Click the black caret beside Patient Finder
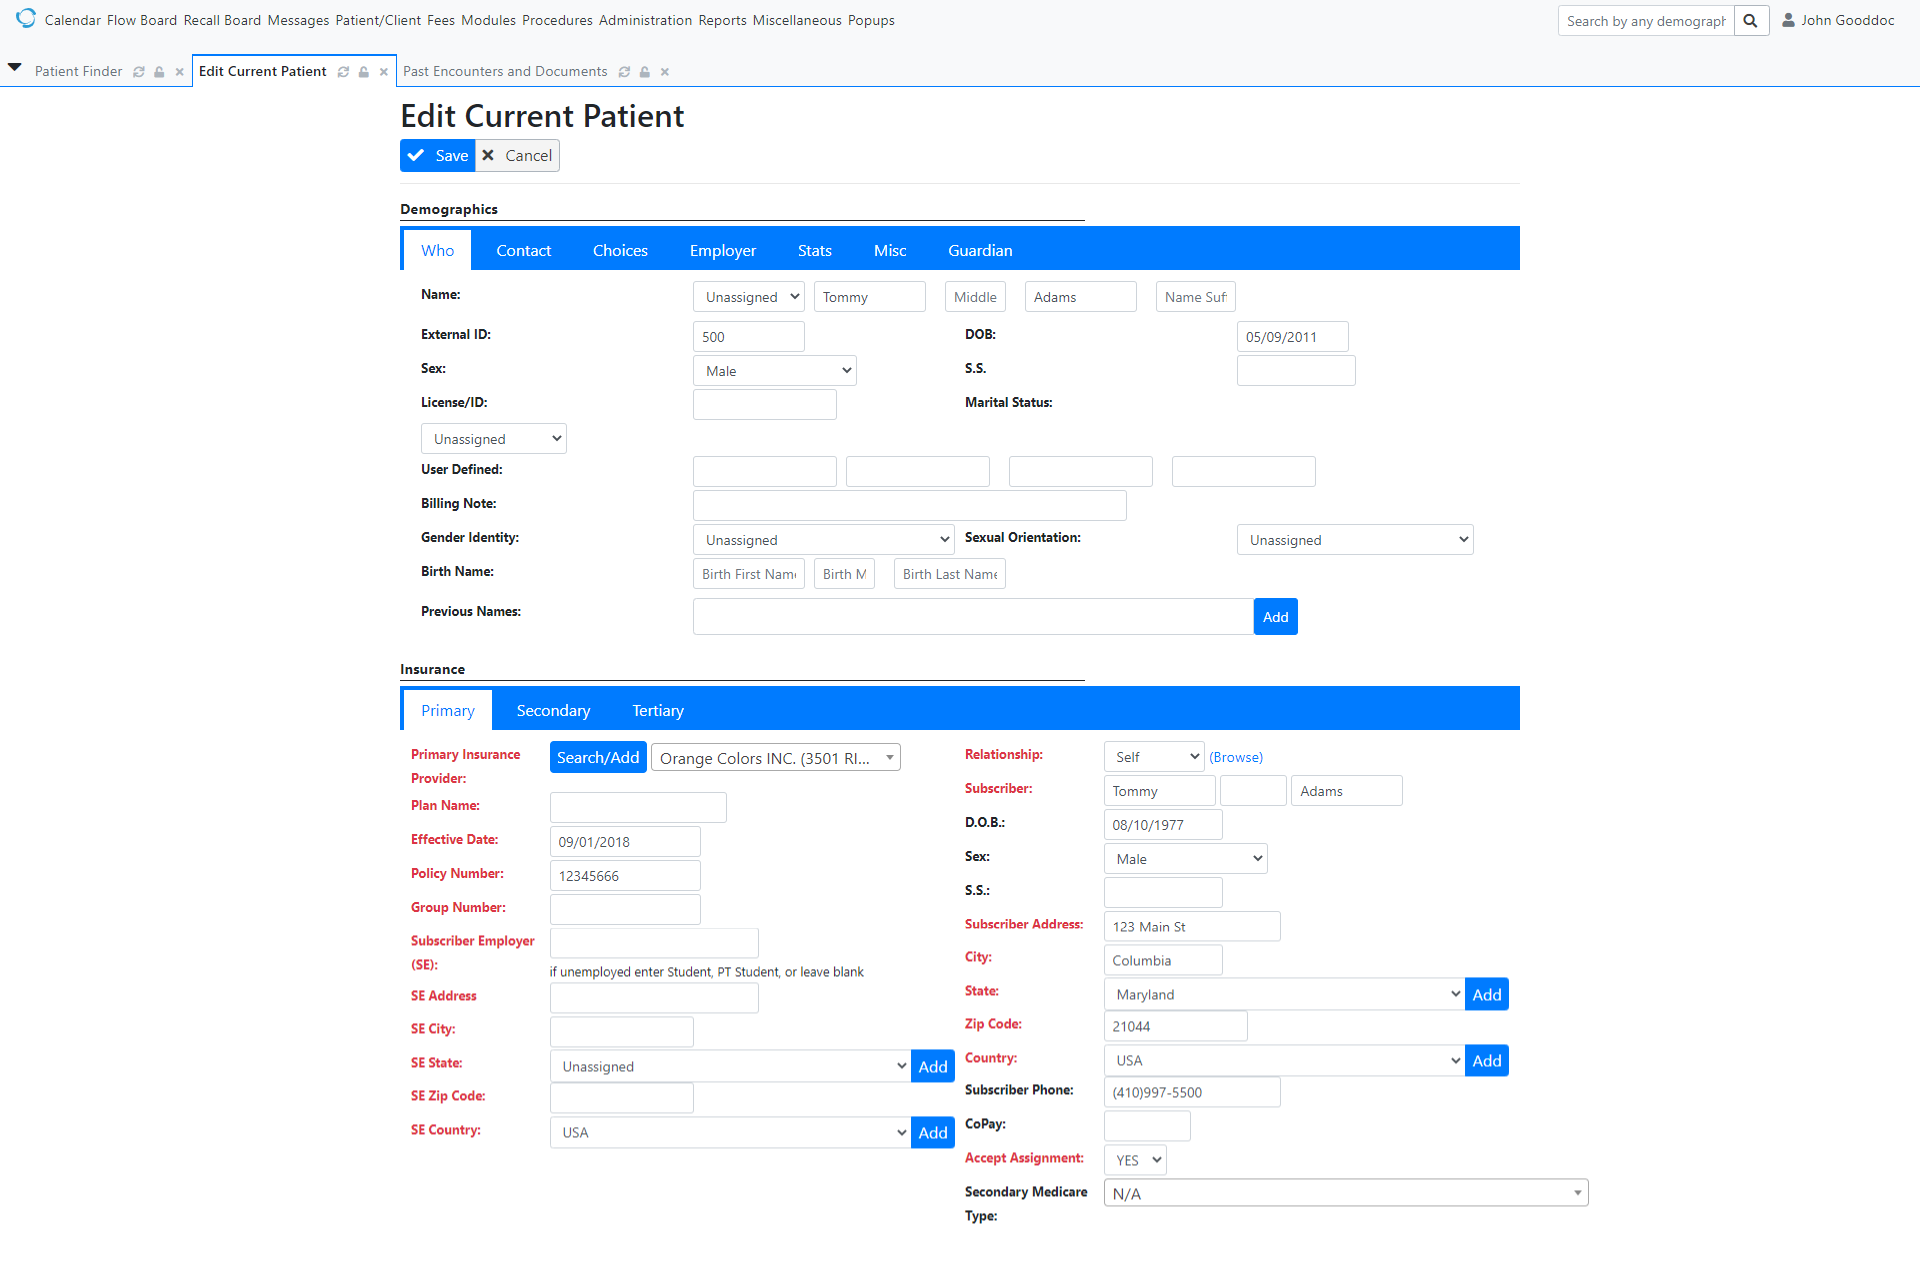This screenshot has height=1282, width=1920. point(15,67)
